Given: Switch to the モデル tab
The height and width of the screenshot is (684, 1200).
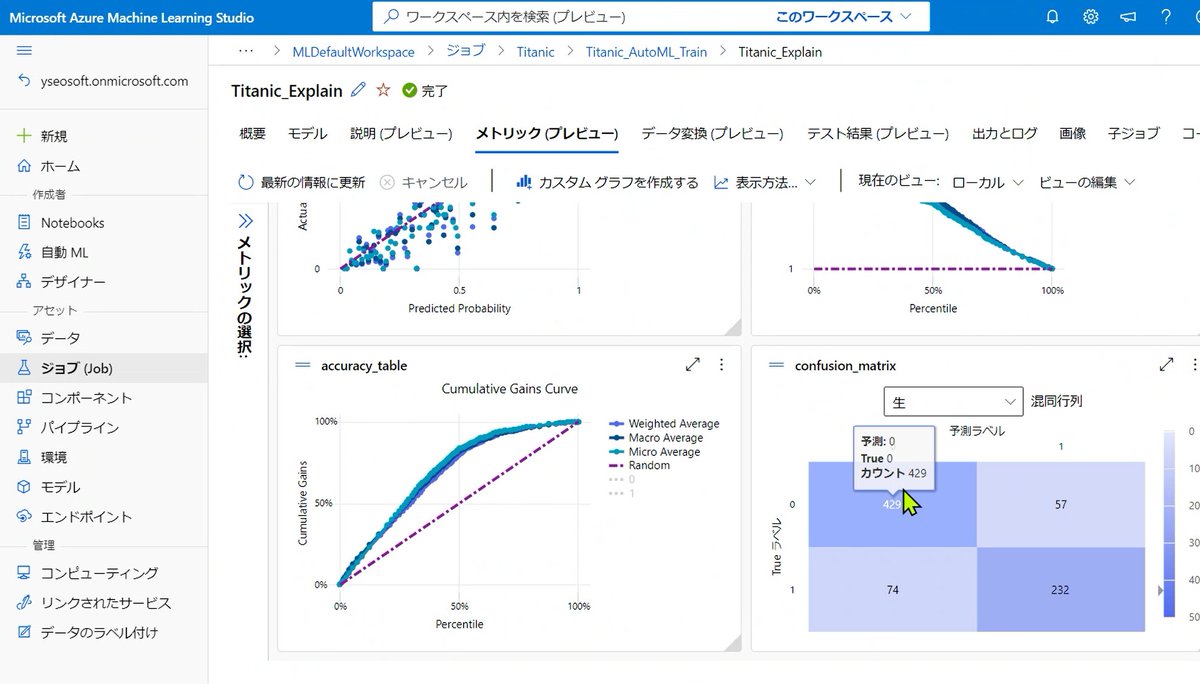Looking at the screenshot, I should point(308,134).
